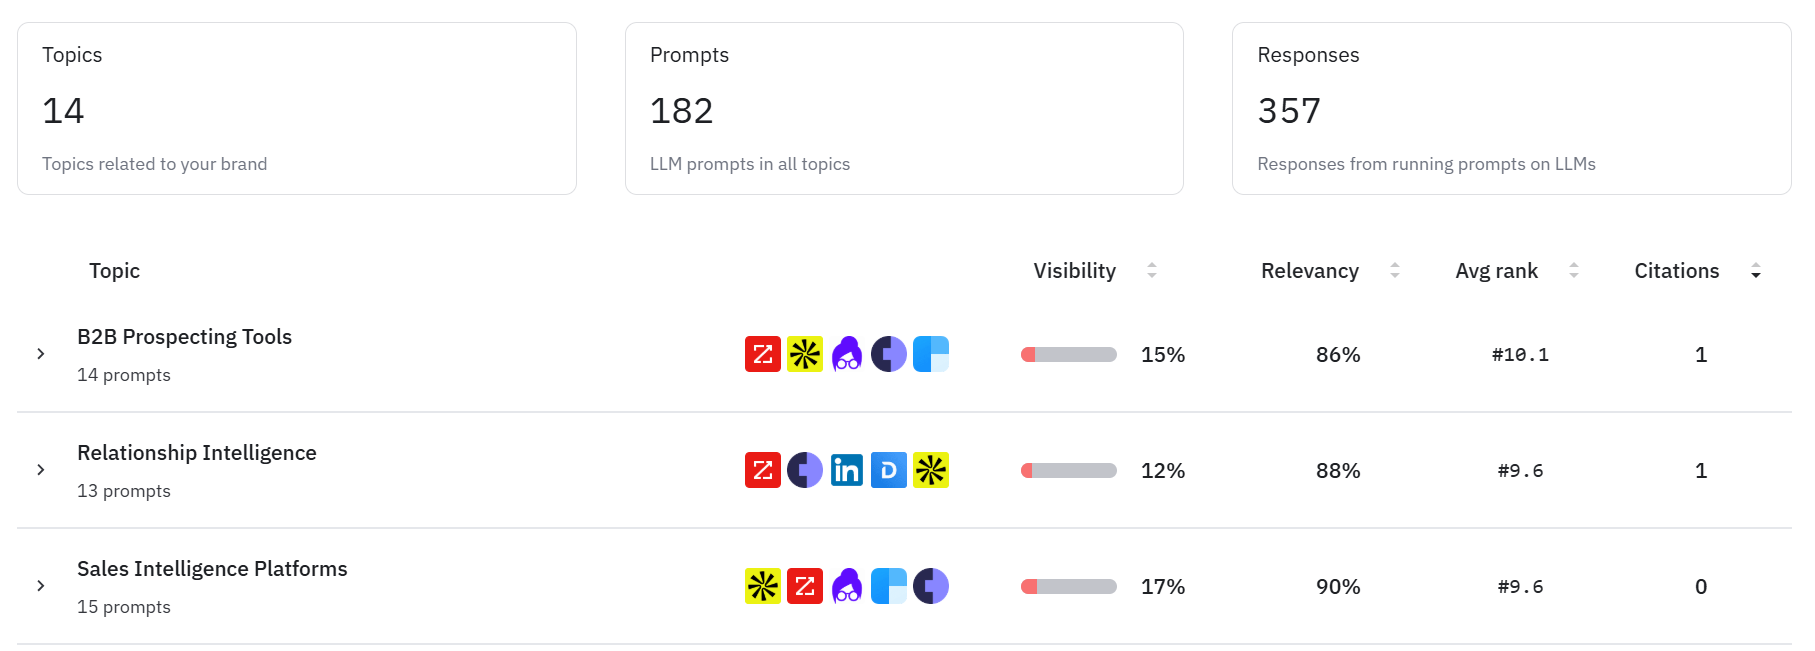Click the red ZoomInfo logo in Sales Intelligence row
Viewport: 1815px width, 651px height.
coord(804,586)
